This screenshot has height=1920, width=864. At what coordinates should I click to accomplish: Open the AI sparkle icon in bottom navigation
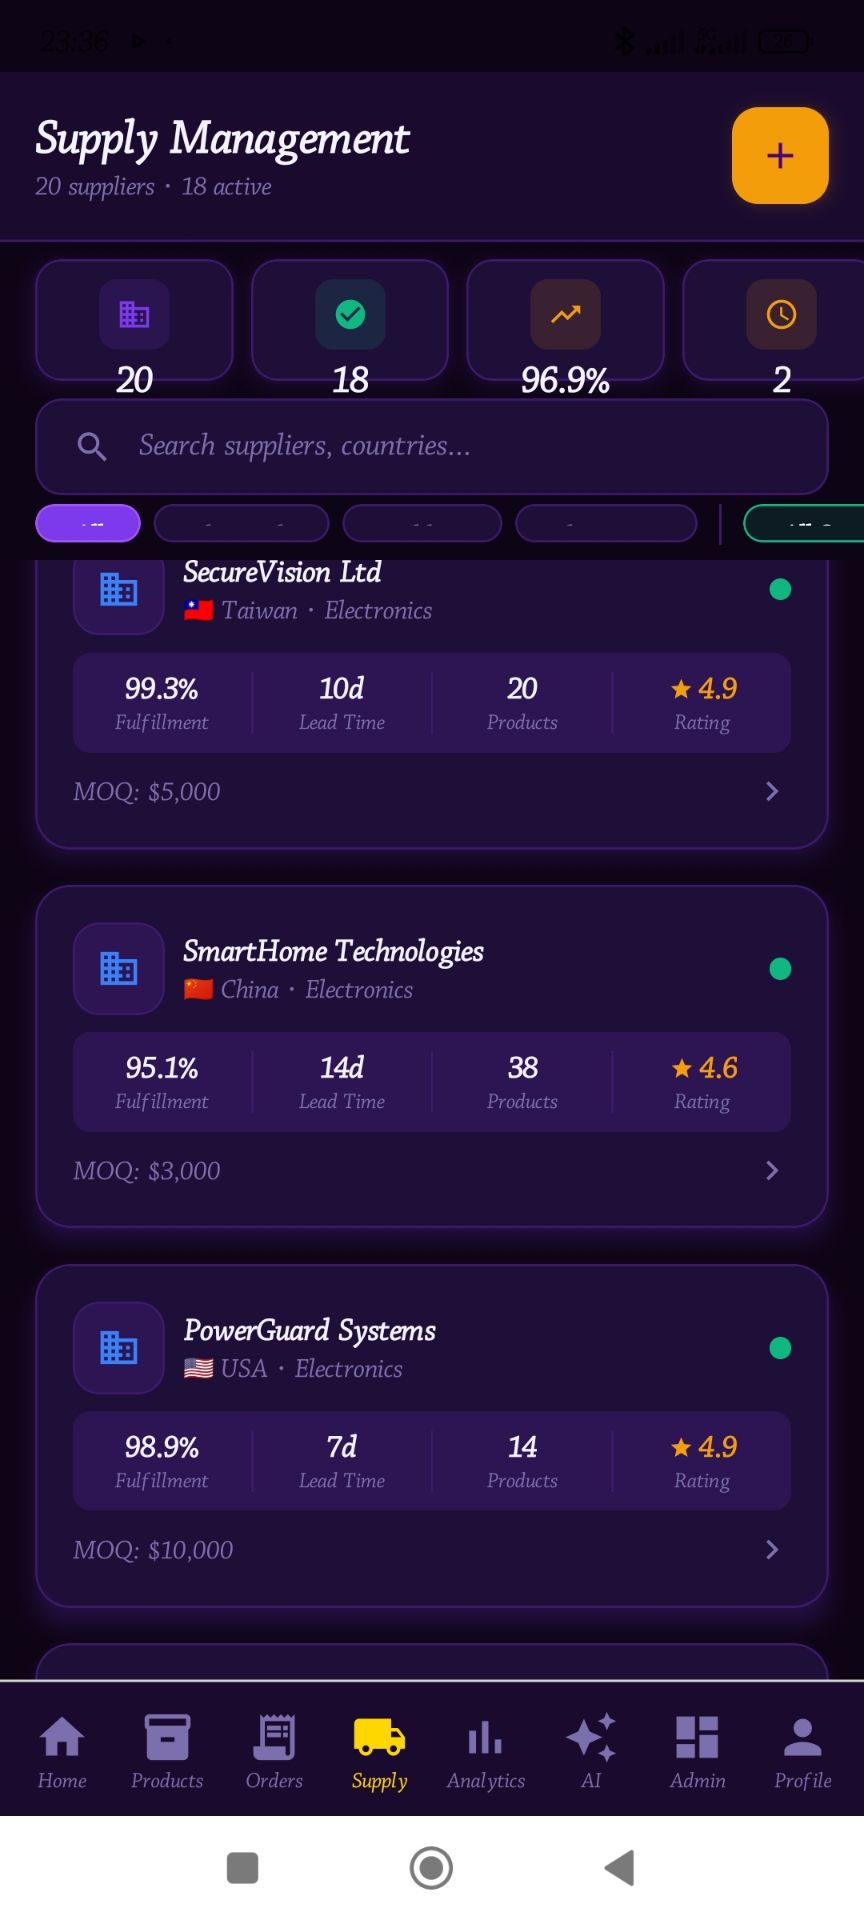pyautogui.click(x=591, y=1750)
